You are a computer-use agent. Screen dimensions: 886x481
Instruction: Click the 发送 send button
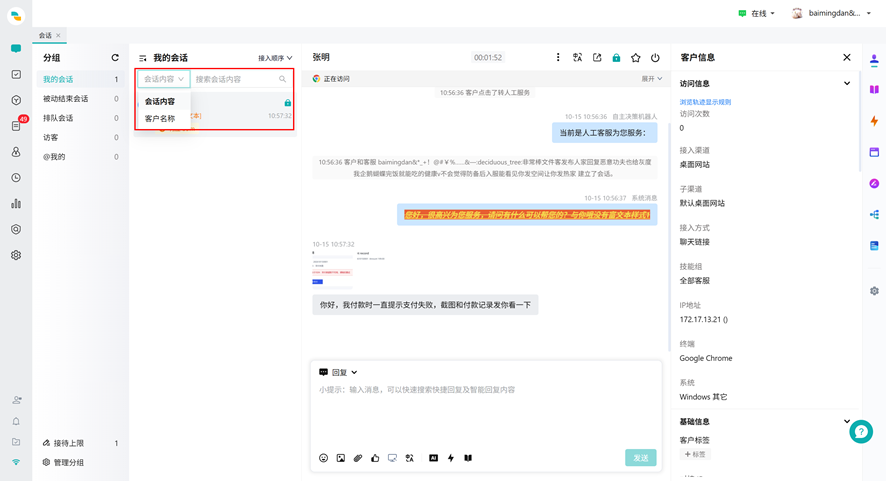point(640,458)
